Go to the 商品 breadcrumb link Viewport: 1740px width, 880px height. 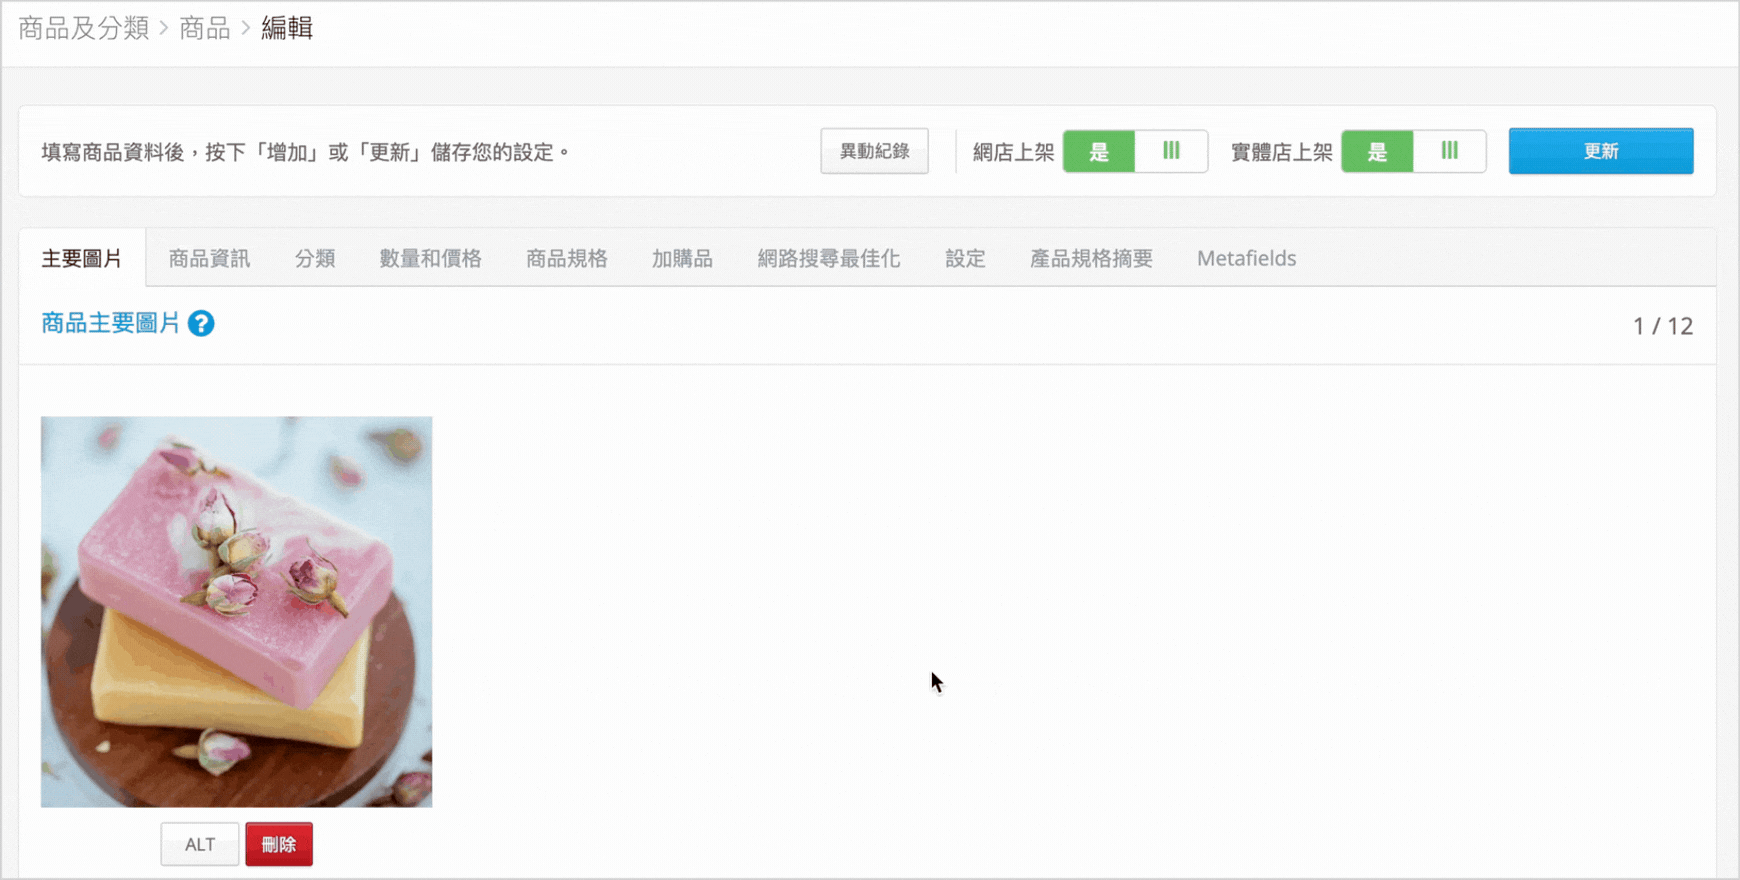tap(205, 28)
